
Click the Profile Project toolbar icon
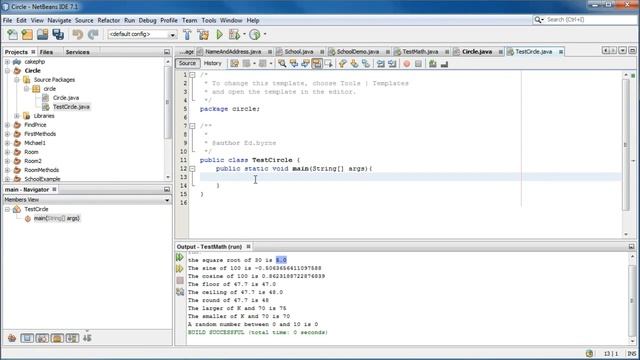click(255, 35)
